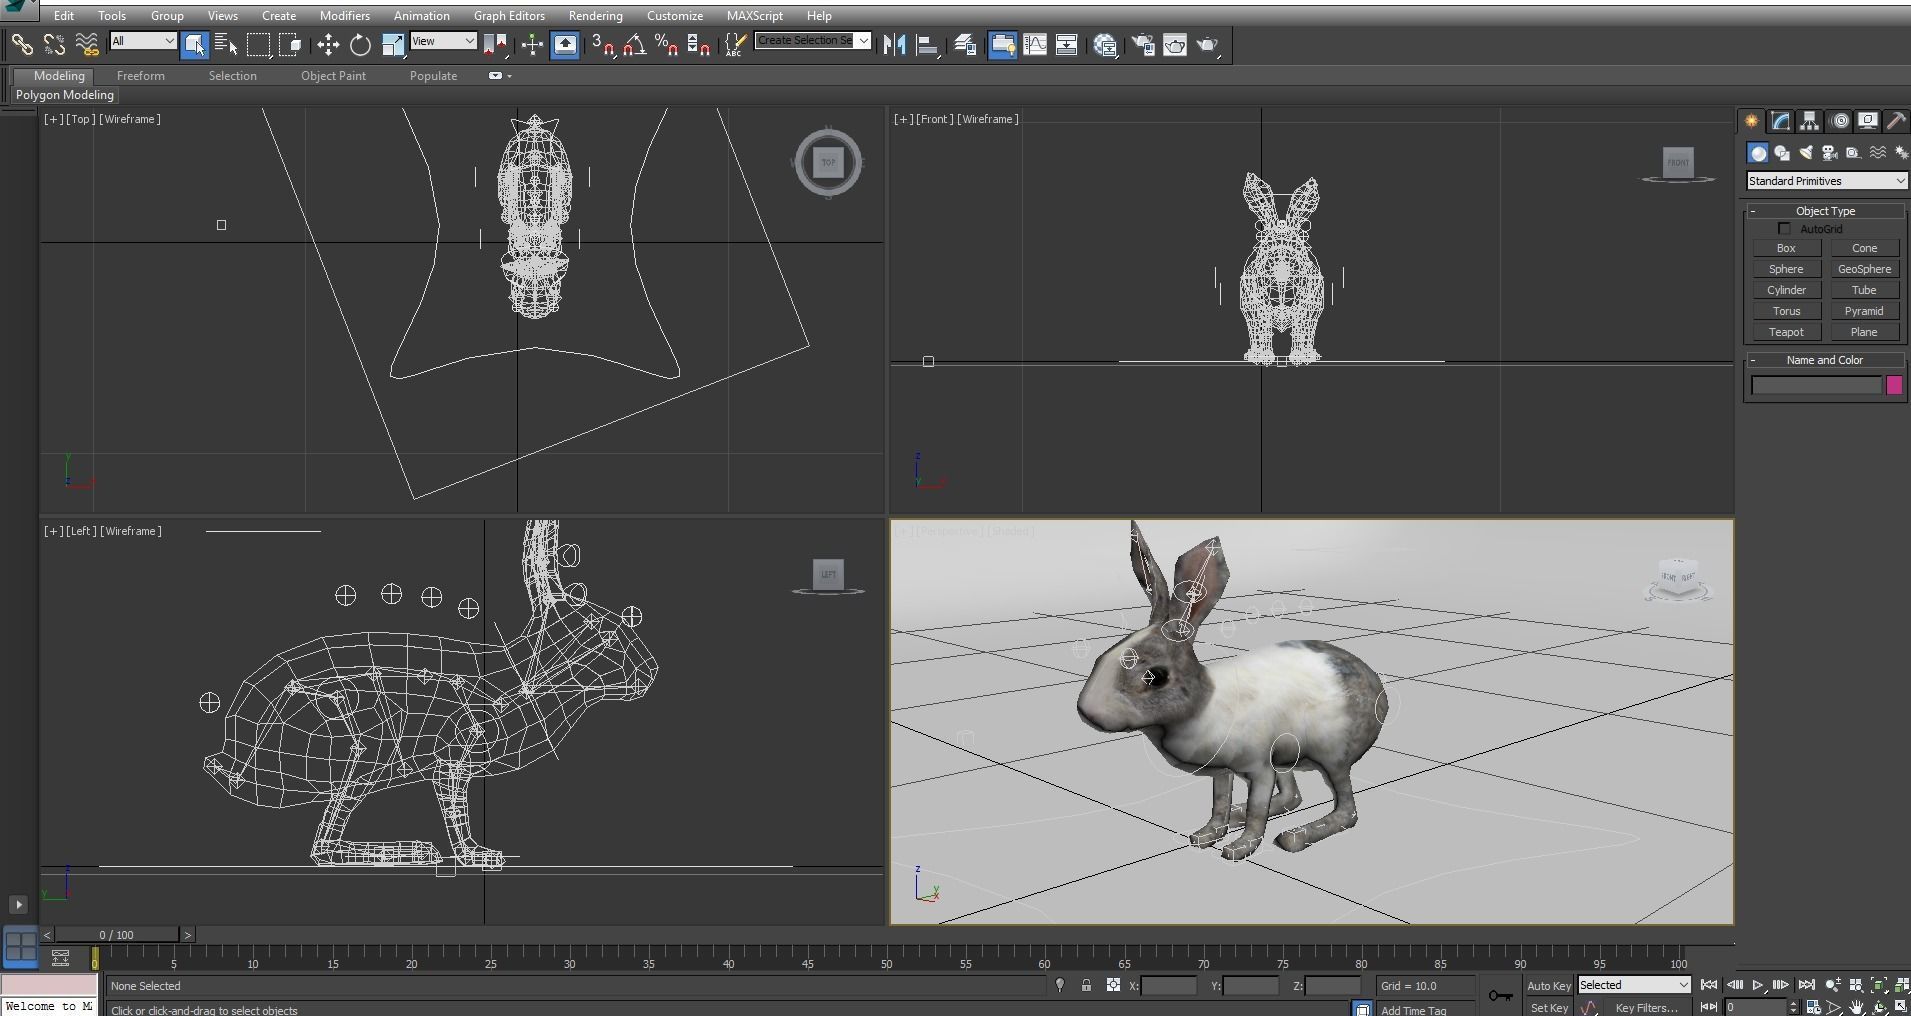Open the Edit menu
This screenshot has width=1911, height=1016.
click(x=63, y=16)
